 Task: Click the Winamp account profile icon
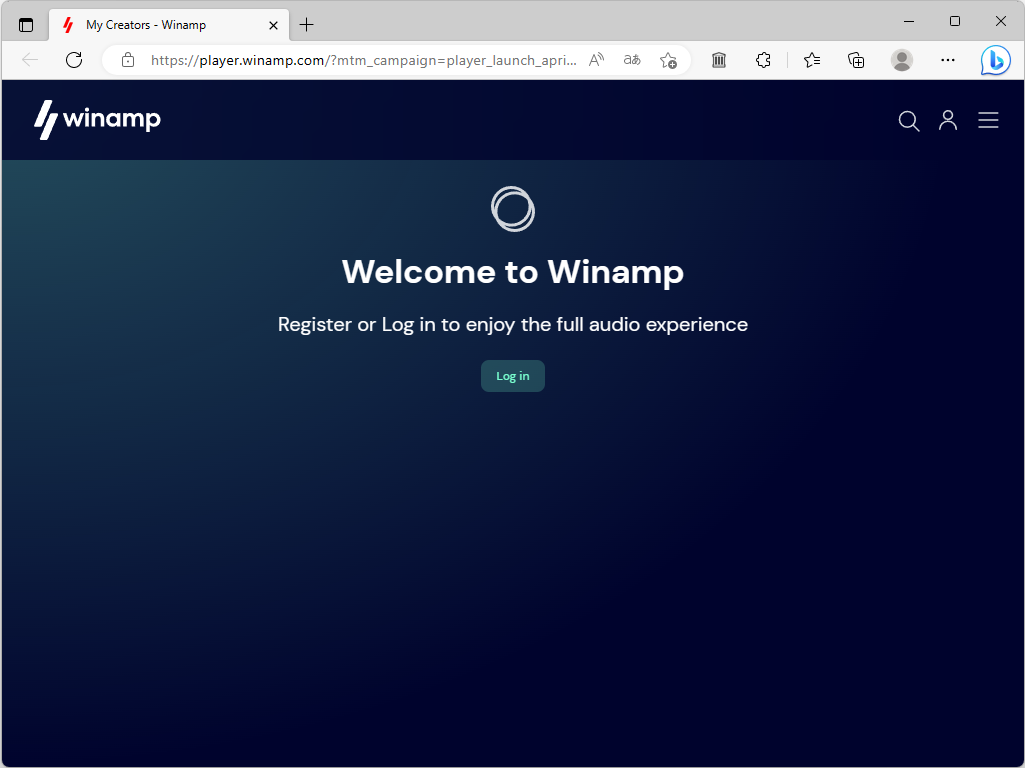948,120
